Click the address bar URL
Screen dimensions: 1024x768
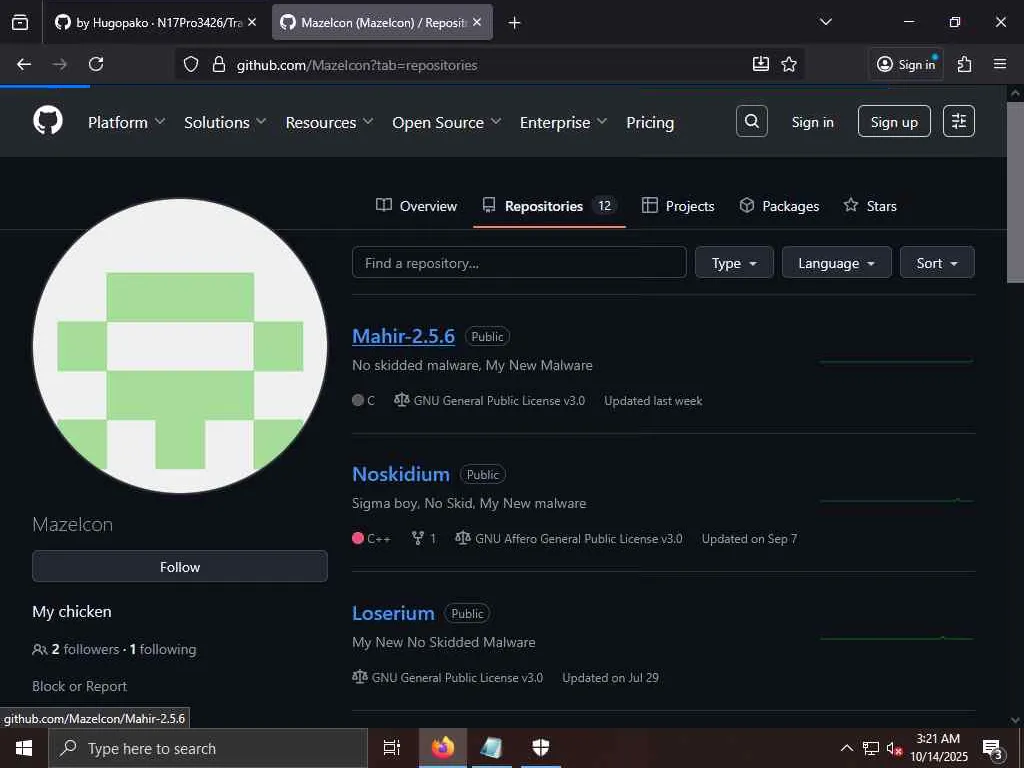[357, 65]
